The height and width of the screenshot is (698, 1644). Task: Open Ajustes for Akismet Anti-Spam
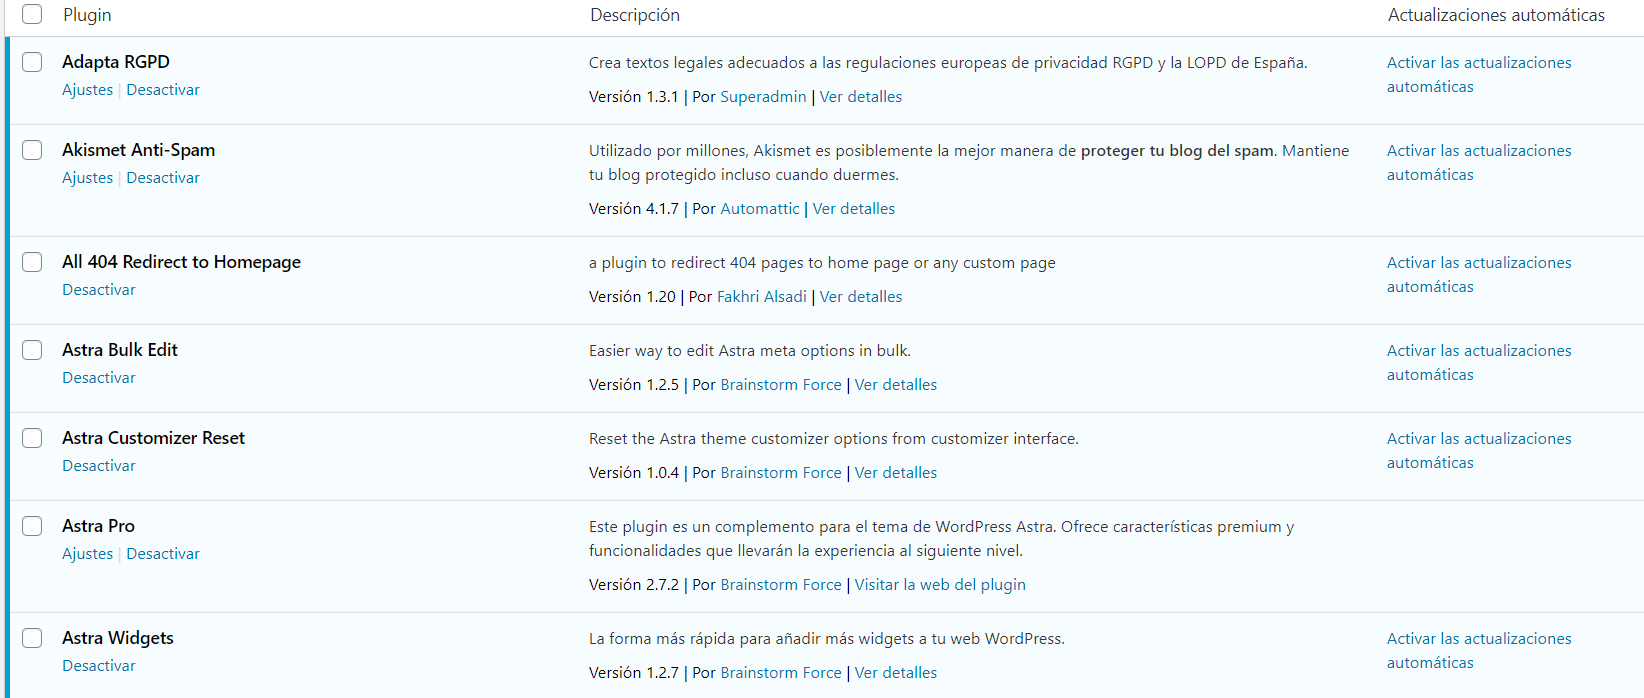87,178
